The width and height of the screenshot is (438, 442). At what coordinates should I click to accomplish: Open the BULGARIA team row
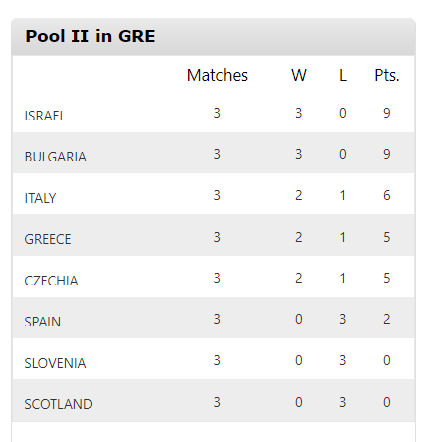coord(213,153)
